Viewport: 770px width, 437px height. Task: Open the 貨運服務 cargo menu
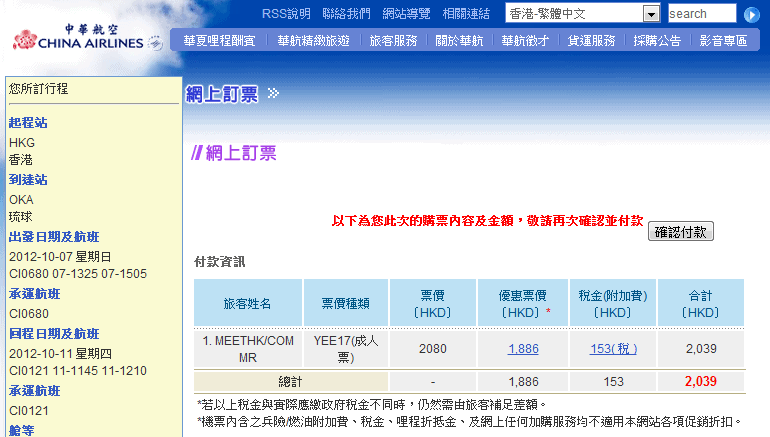(591, 41)
